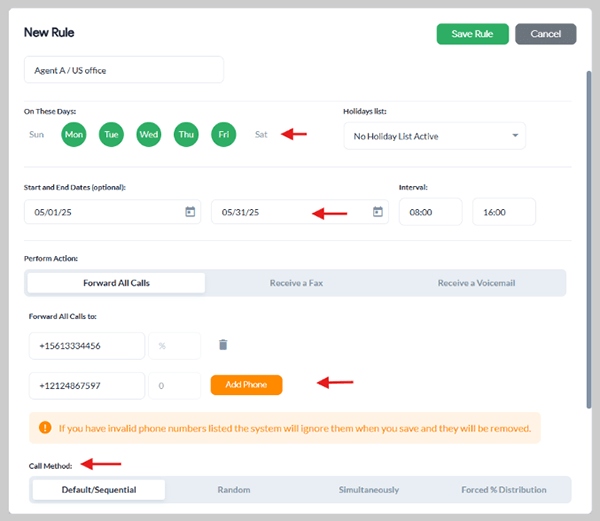This screenshot has width=600, height=521.
Task: Enable Saturday in day selector
Action: (261, 134)
